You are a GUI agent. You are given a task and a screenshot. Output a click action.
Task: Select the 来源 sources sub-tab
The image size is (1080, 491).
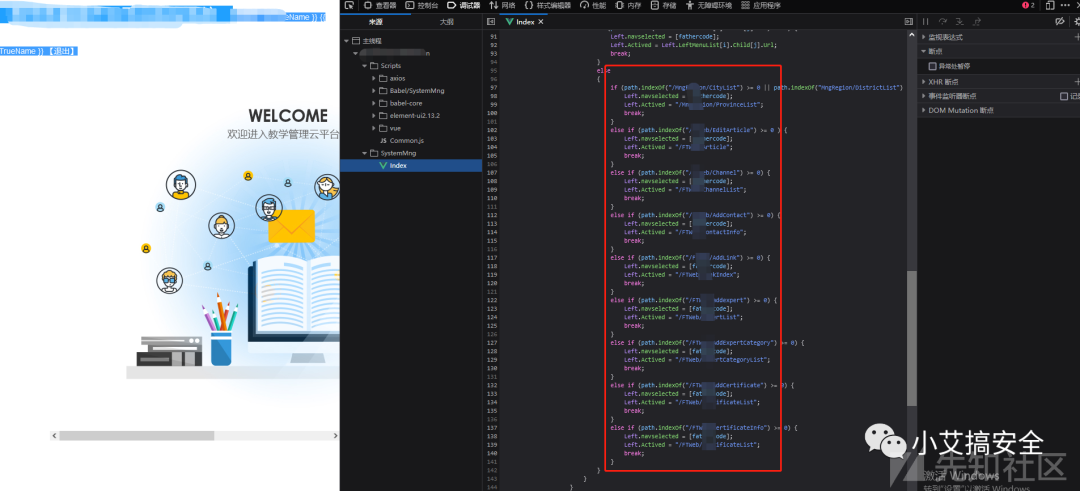tap(375, 22)
